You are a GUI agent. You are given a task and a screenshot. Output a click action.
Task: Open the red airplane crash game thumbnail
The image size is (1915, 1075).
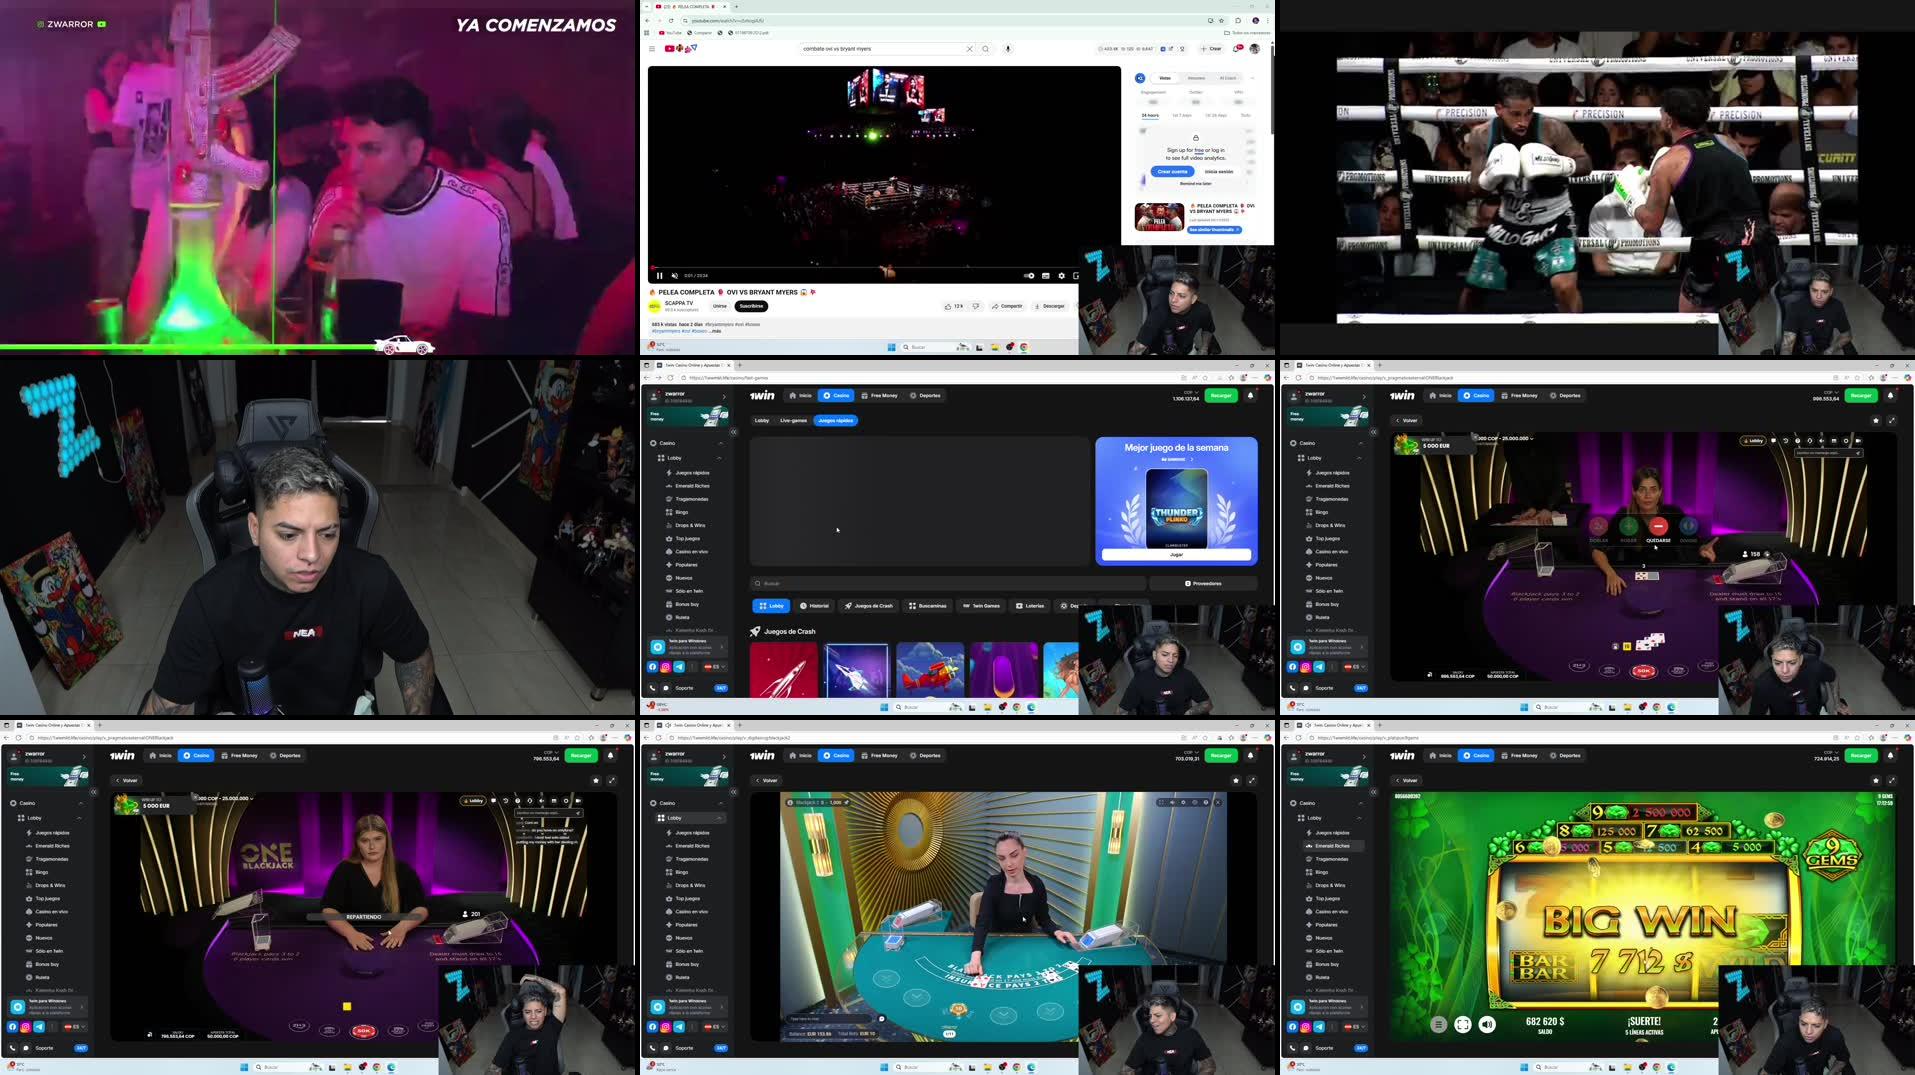[x=930, y=670]
